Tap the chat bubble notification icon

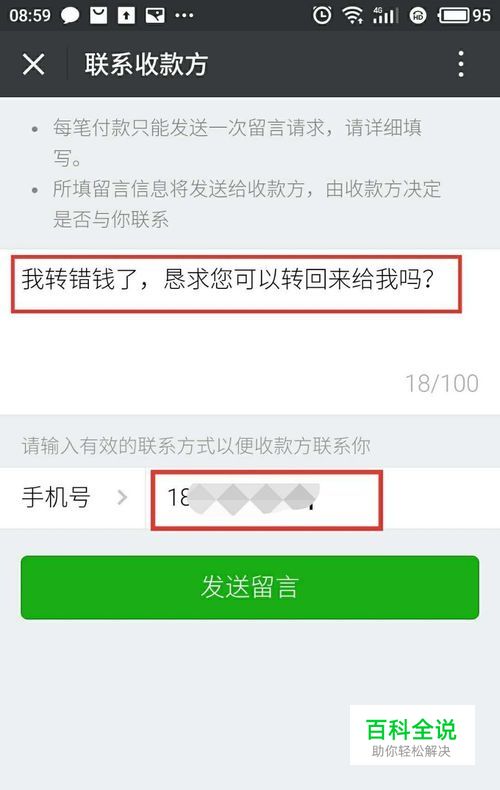coord(70,16)
